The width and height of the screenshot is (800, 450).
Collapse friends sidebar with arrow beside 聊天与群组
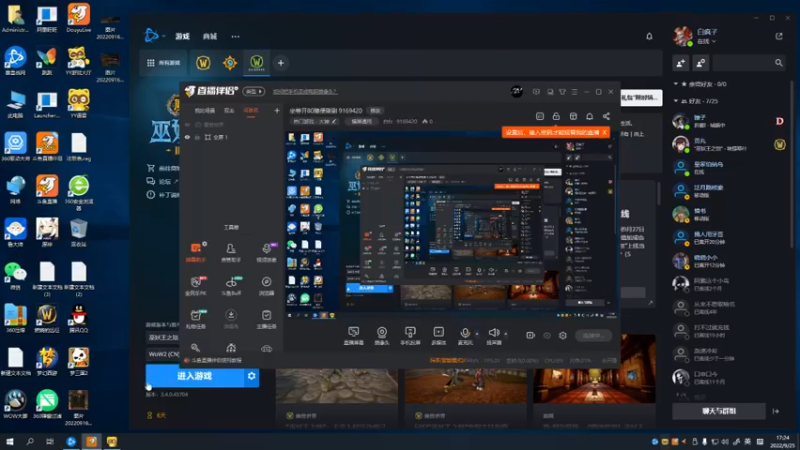[776, 411]
